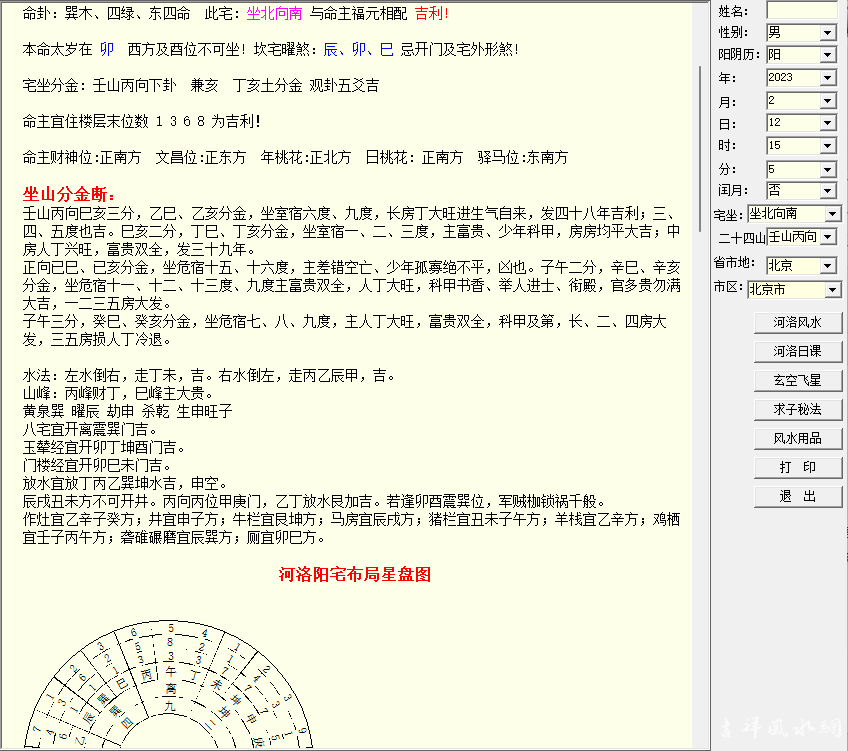Click the line starting with 水法:左水倒右
Viewport: 848px width, 751px height.
click(209, 376)
